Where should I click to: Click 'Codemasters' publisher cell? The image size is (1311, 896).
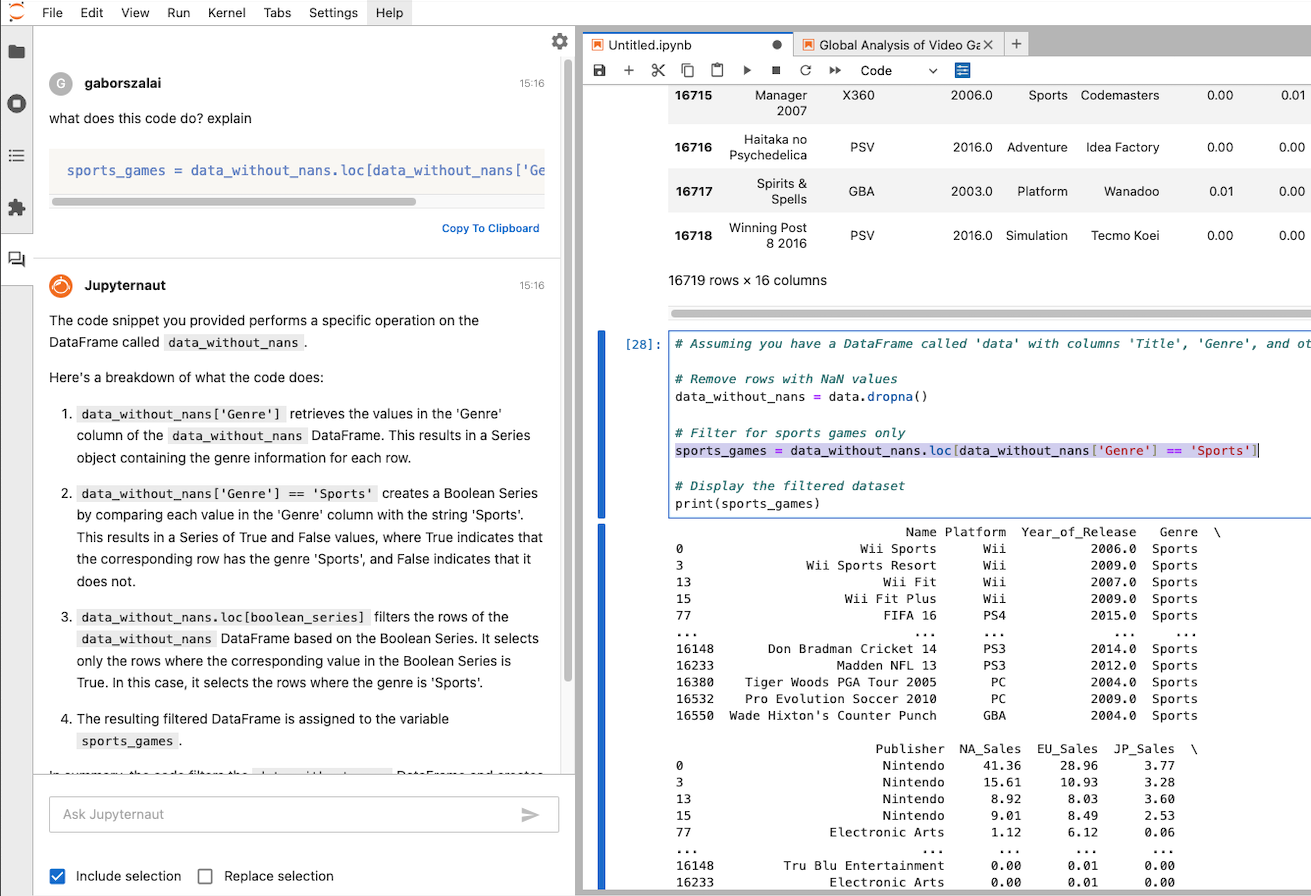coord(1120,95)
